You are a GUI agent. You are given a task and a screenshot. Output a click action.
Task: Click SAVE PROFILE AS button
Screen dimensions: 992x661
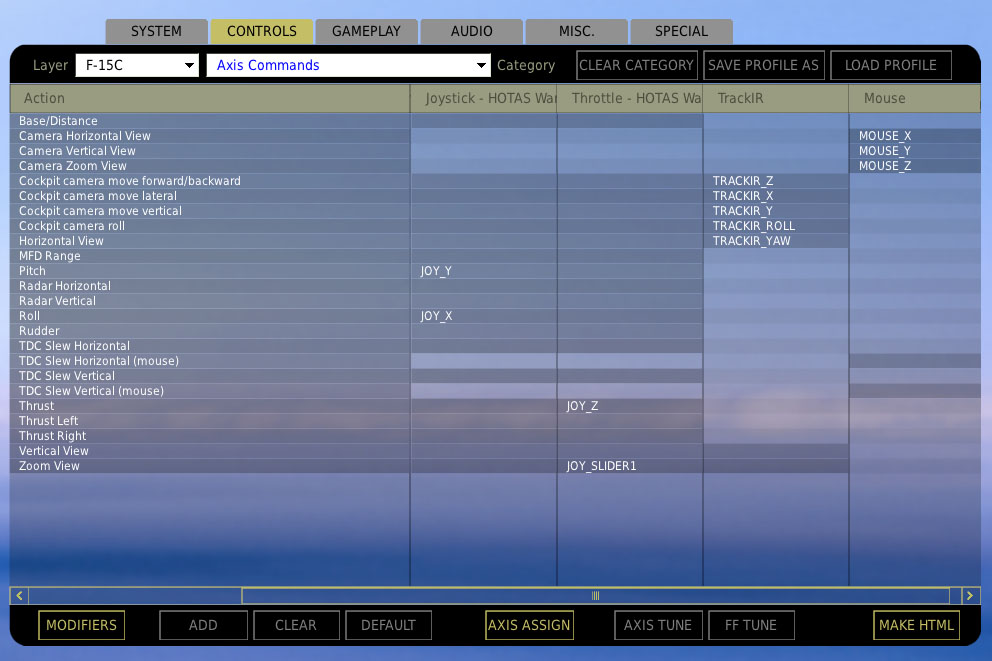click(764, 65)
